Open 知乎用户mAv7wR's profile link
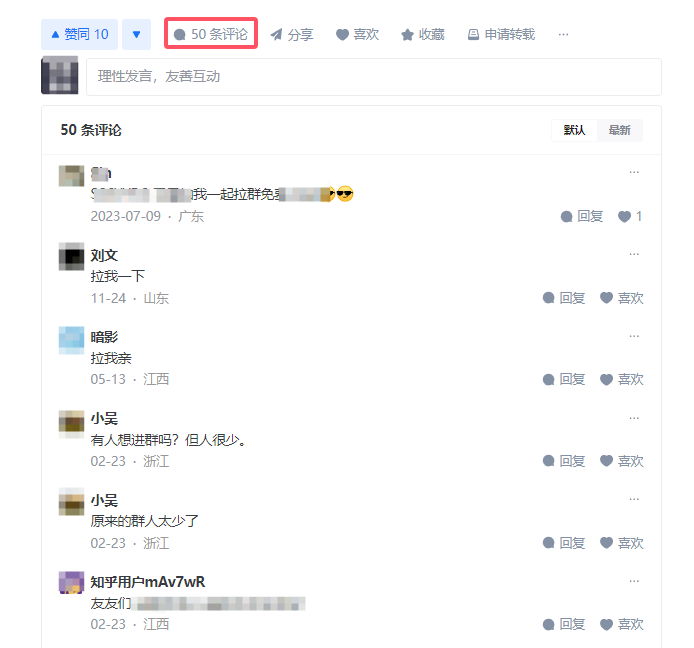 coord(148,582)
